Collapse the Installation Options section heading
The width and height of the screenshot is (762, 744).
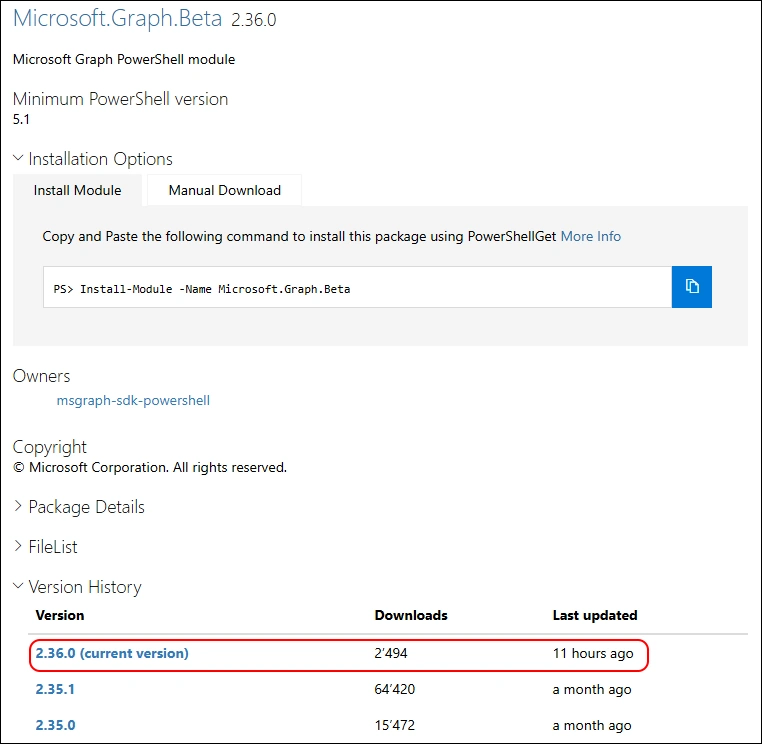coord(100,159)
